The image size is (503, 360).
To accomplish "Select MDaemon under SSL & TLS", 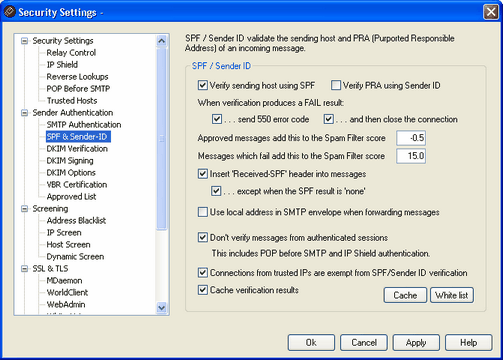I will pos(64,281).
